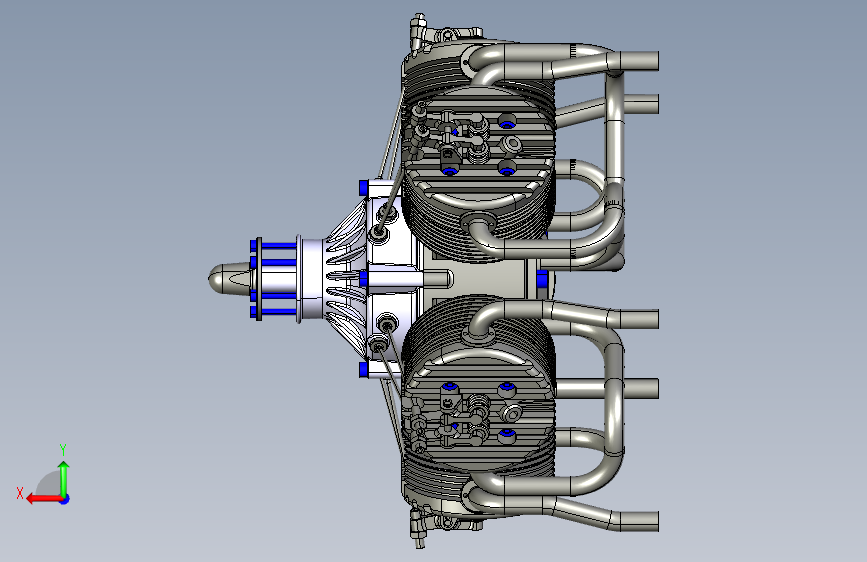The width and height of the screenshot is (867, 562).
Task: Click the red "X" label near the triad
Action: [x=20, y=493]
